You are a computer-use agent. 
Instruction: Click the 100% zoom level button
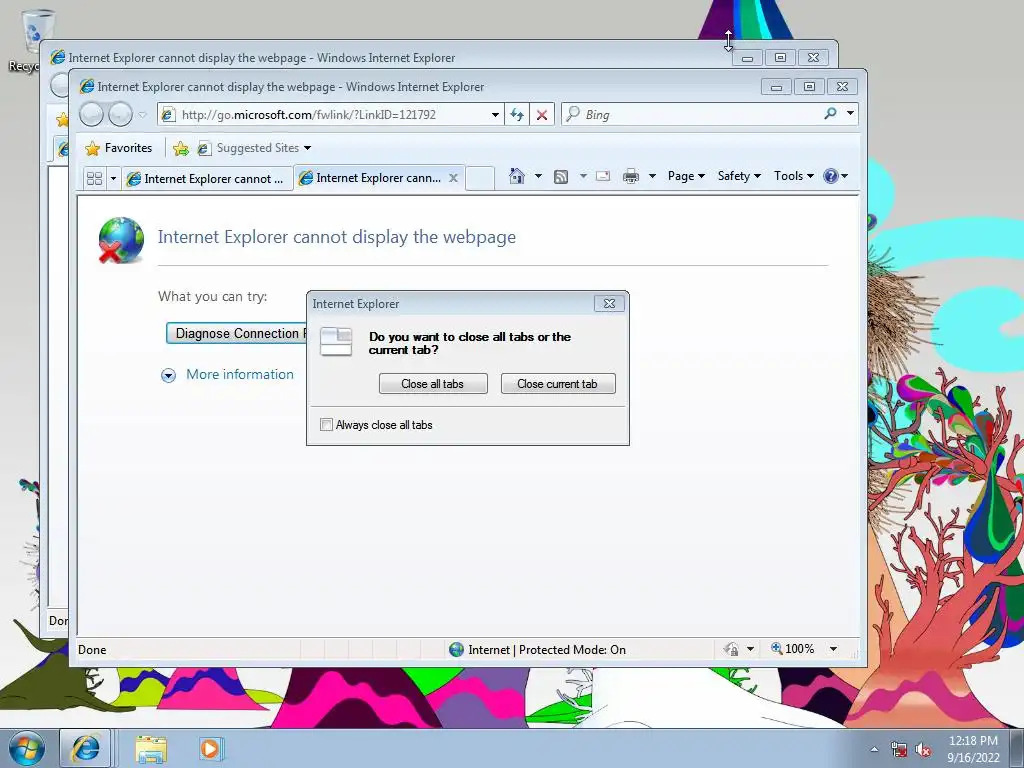pyautogui.click(x=793, y=649)
